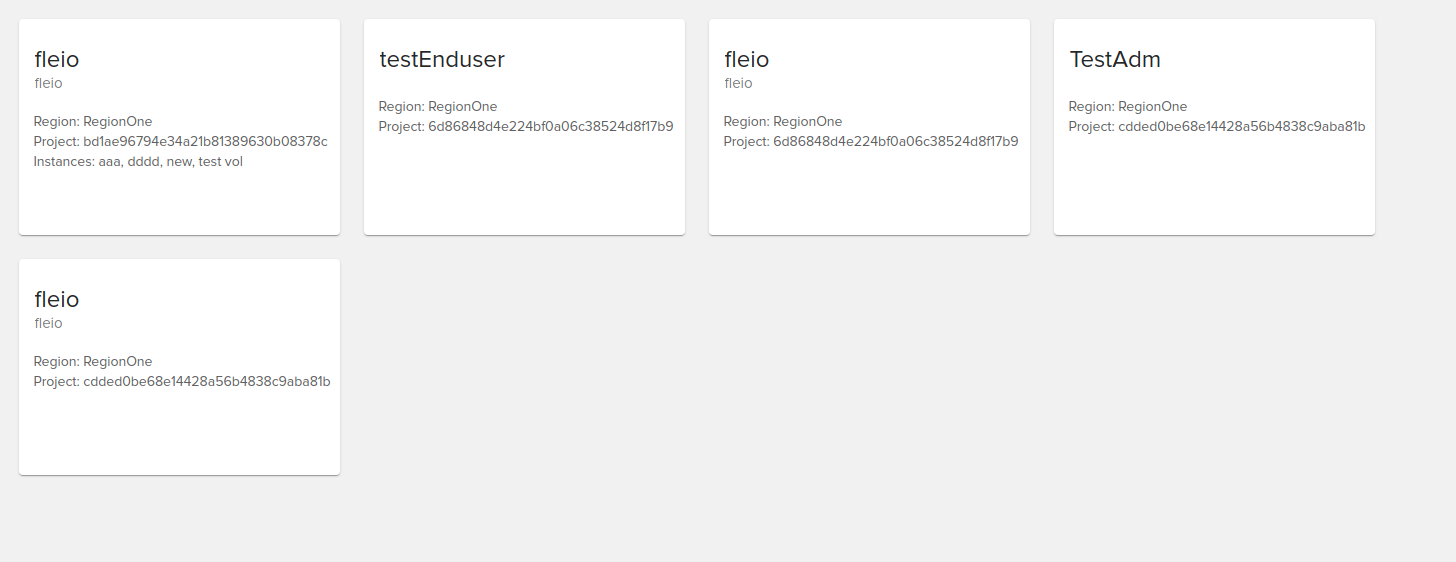
Task: Click Region line on fleio card with cdded0be project
Action: (93, 361)
